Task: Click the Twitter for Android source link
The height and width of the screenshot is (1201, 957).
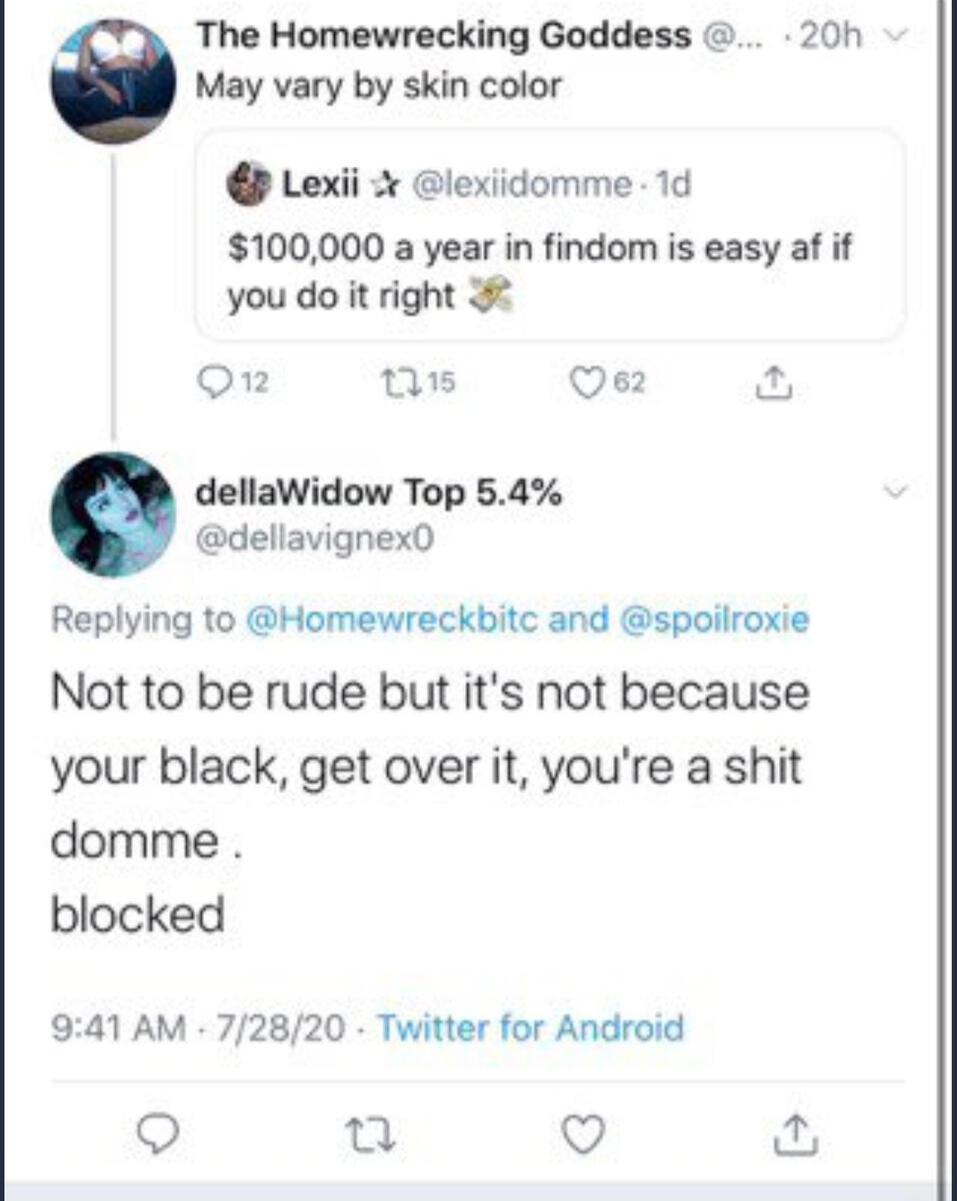Action: click(x=530, y=1028)
